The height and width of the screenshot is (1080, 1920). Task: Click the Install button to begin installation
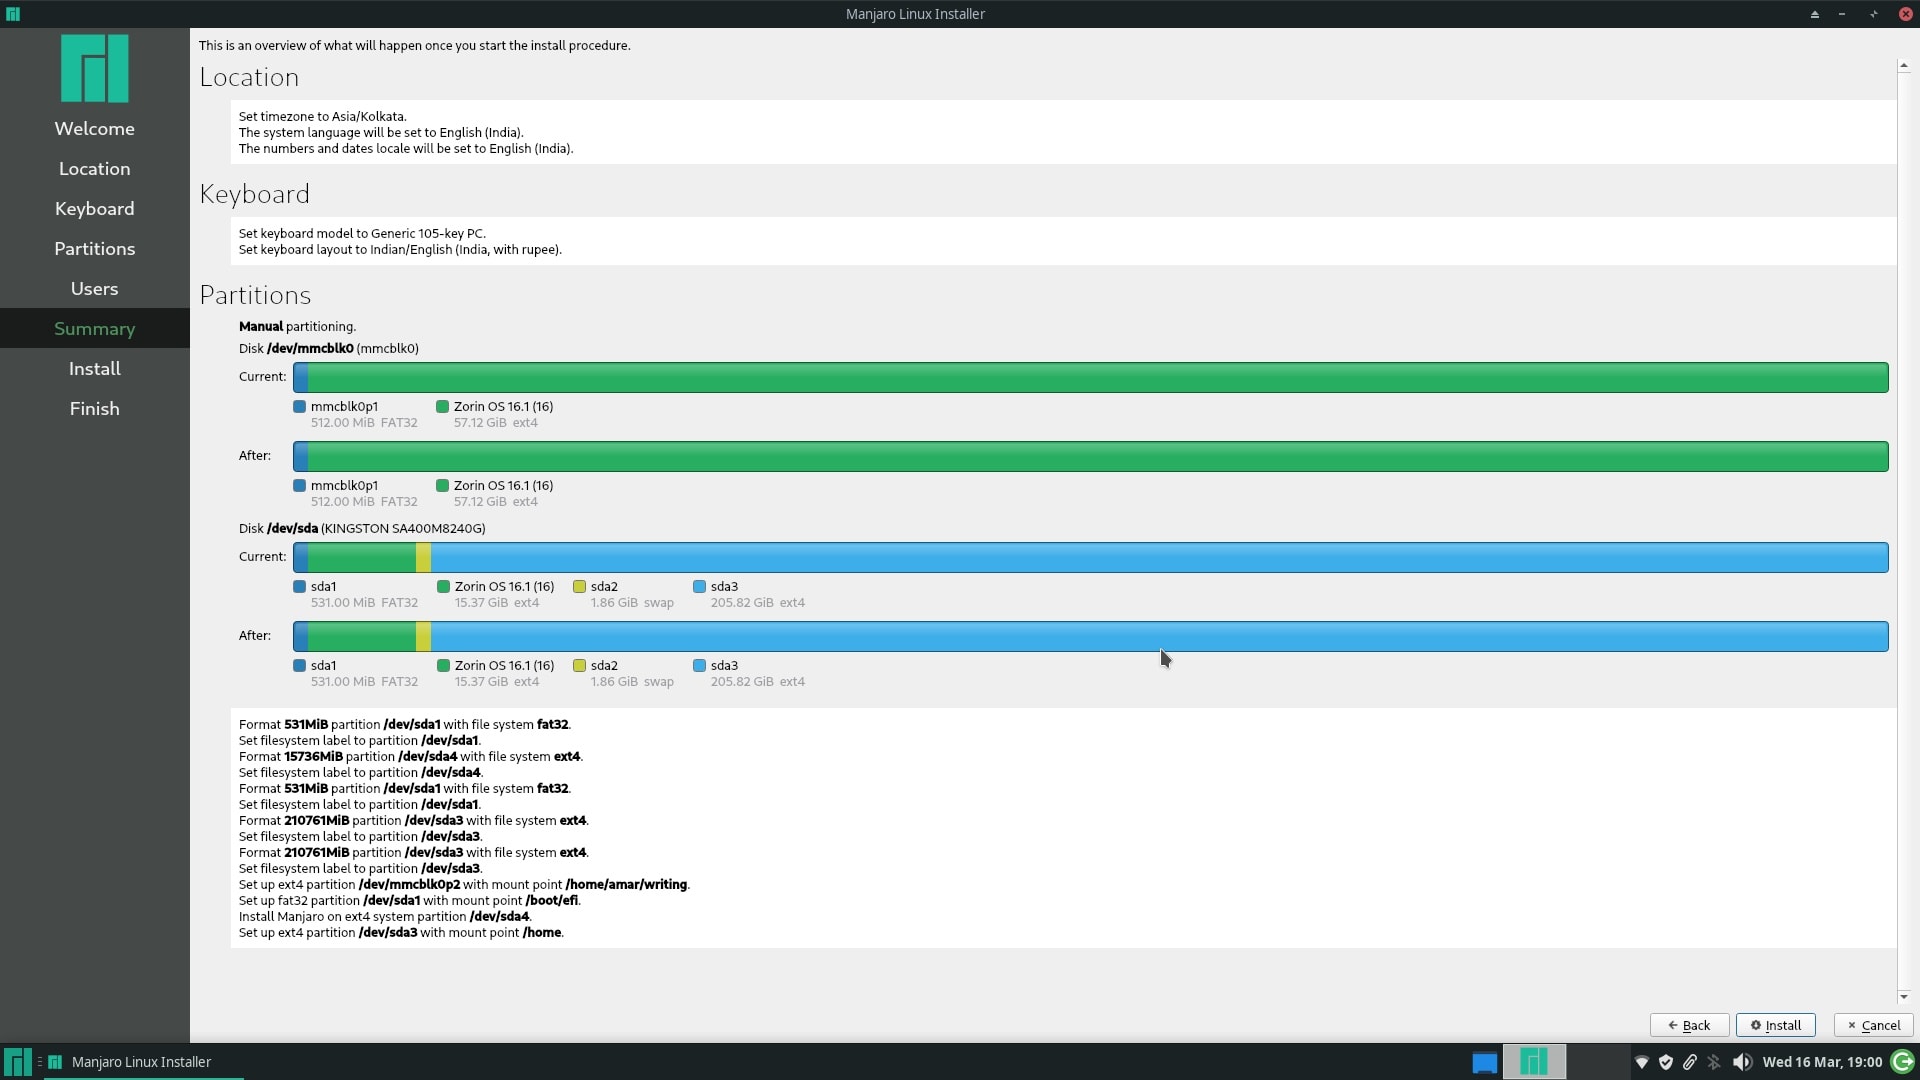pyautogui.click(x=1776, y=1025)
